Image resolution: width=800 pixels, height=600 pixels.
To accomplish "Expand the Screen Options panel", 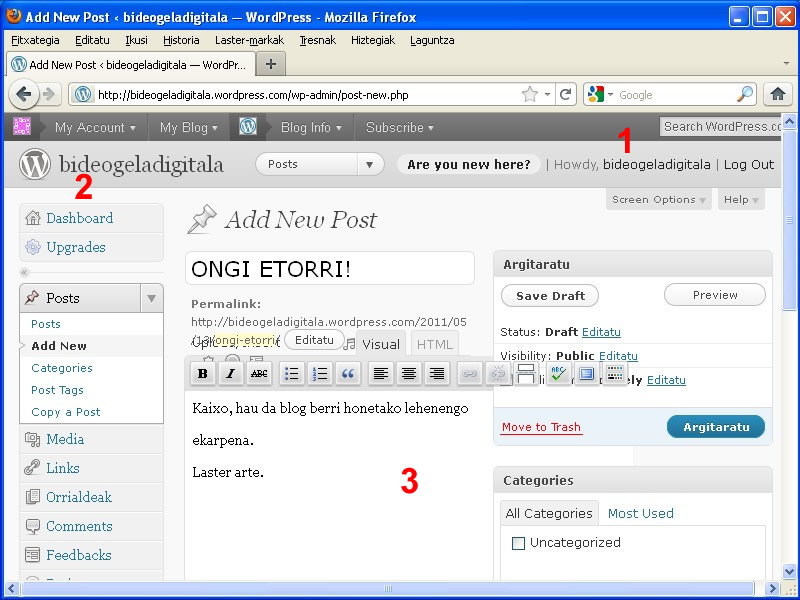I will pyautogui.click(x=658, y=199).
